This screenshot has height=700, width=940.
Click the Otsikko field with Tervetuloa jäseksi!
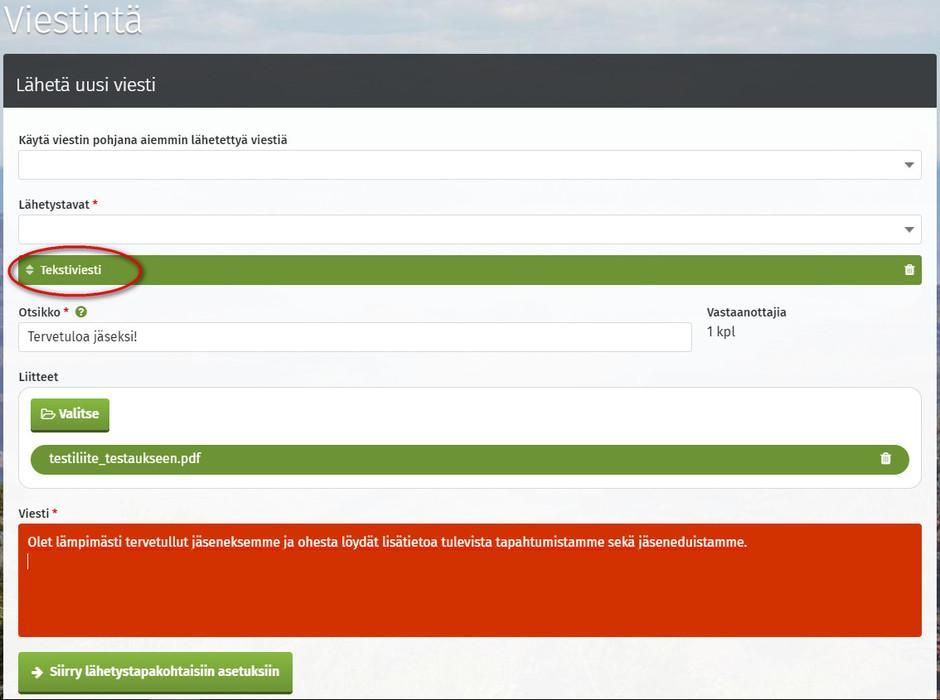pyautogui.click(x=355, y=337)
